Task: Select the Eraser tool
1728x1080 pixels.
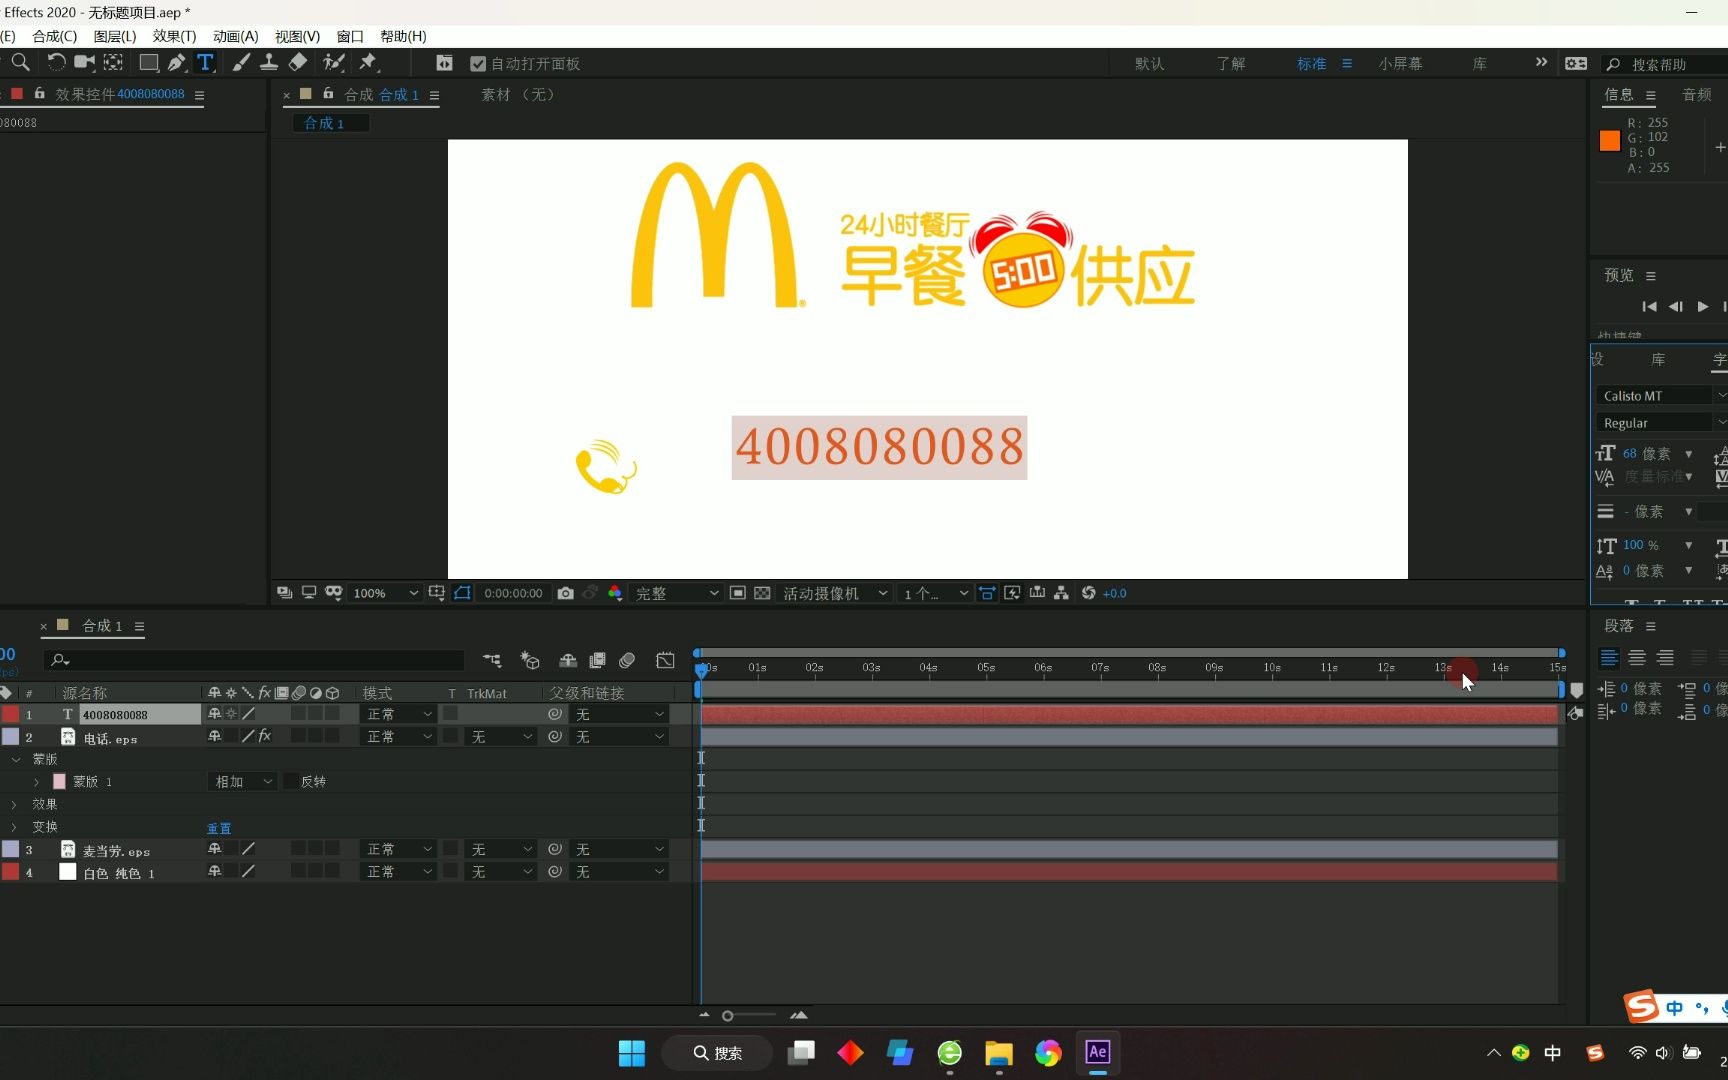Action: 298,62
